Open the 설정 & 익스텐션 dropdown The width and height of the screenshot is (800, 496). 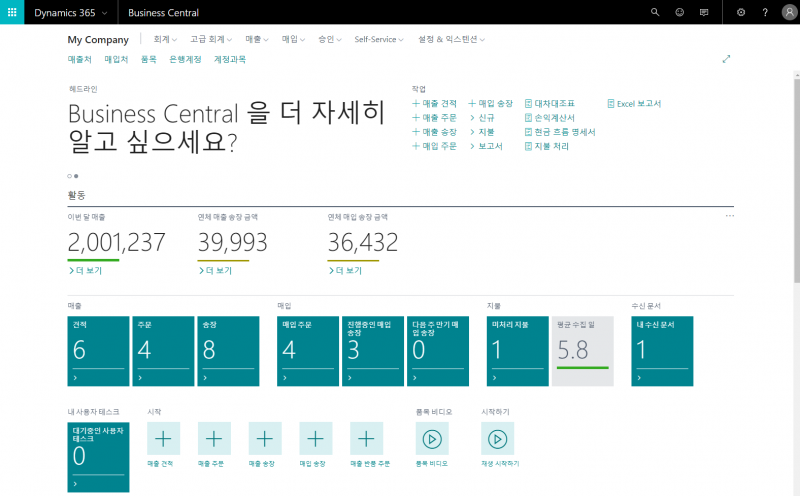pos(451,39)
